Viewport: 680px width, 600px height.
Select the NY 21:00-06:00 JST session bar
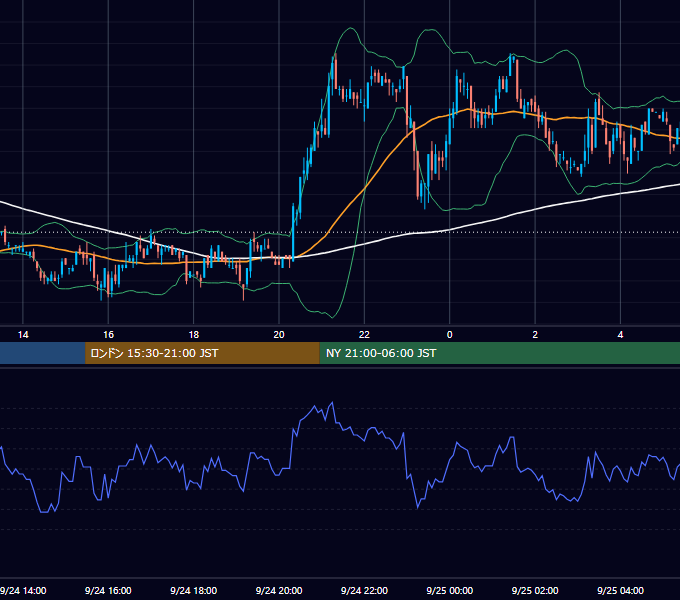coord(500,353)
